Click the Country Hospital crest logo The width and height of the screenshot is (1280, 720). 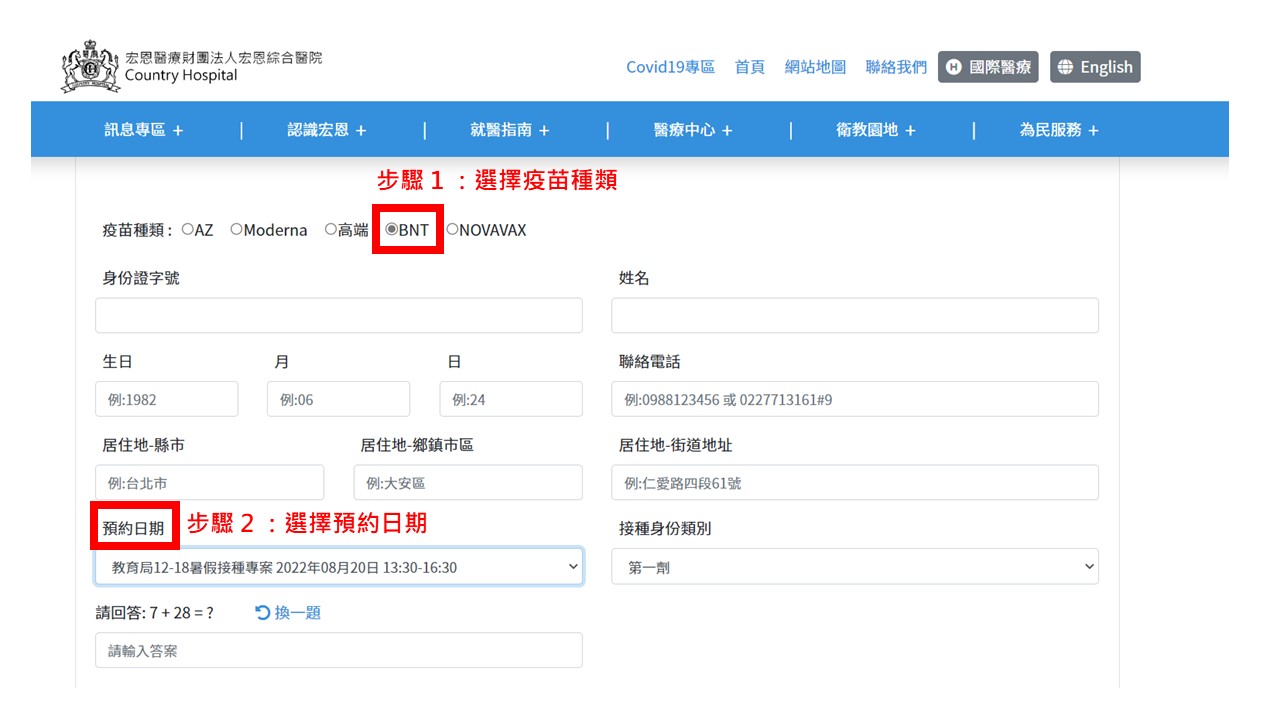coord(90,68)
